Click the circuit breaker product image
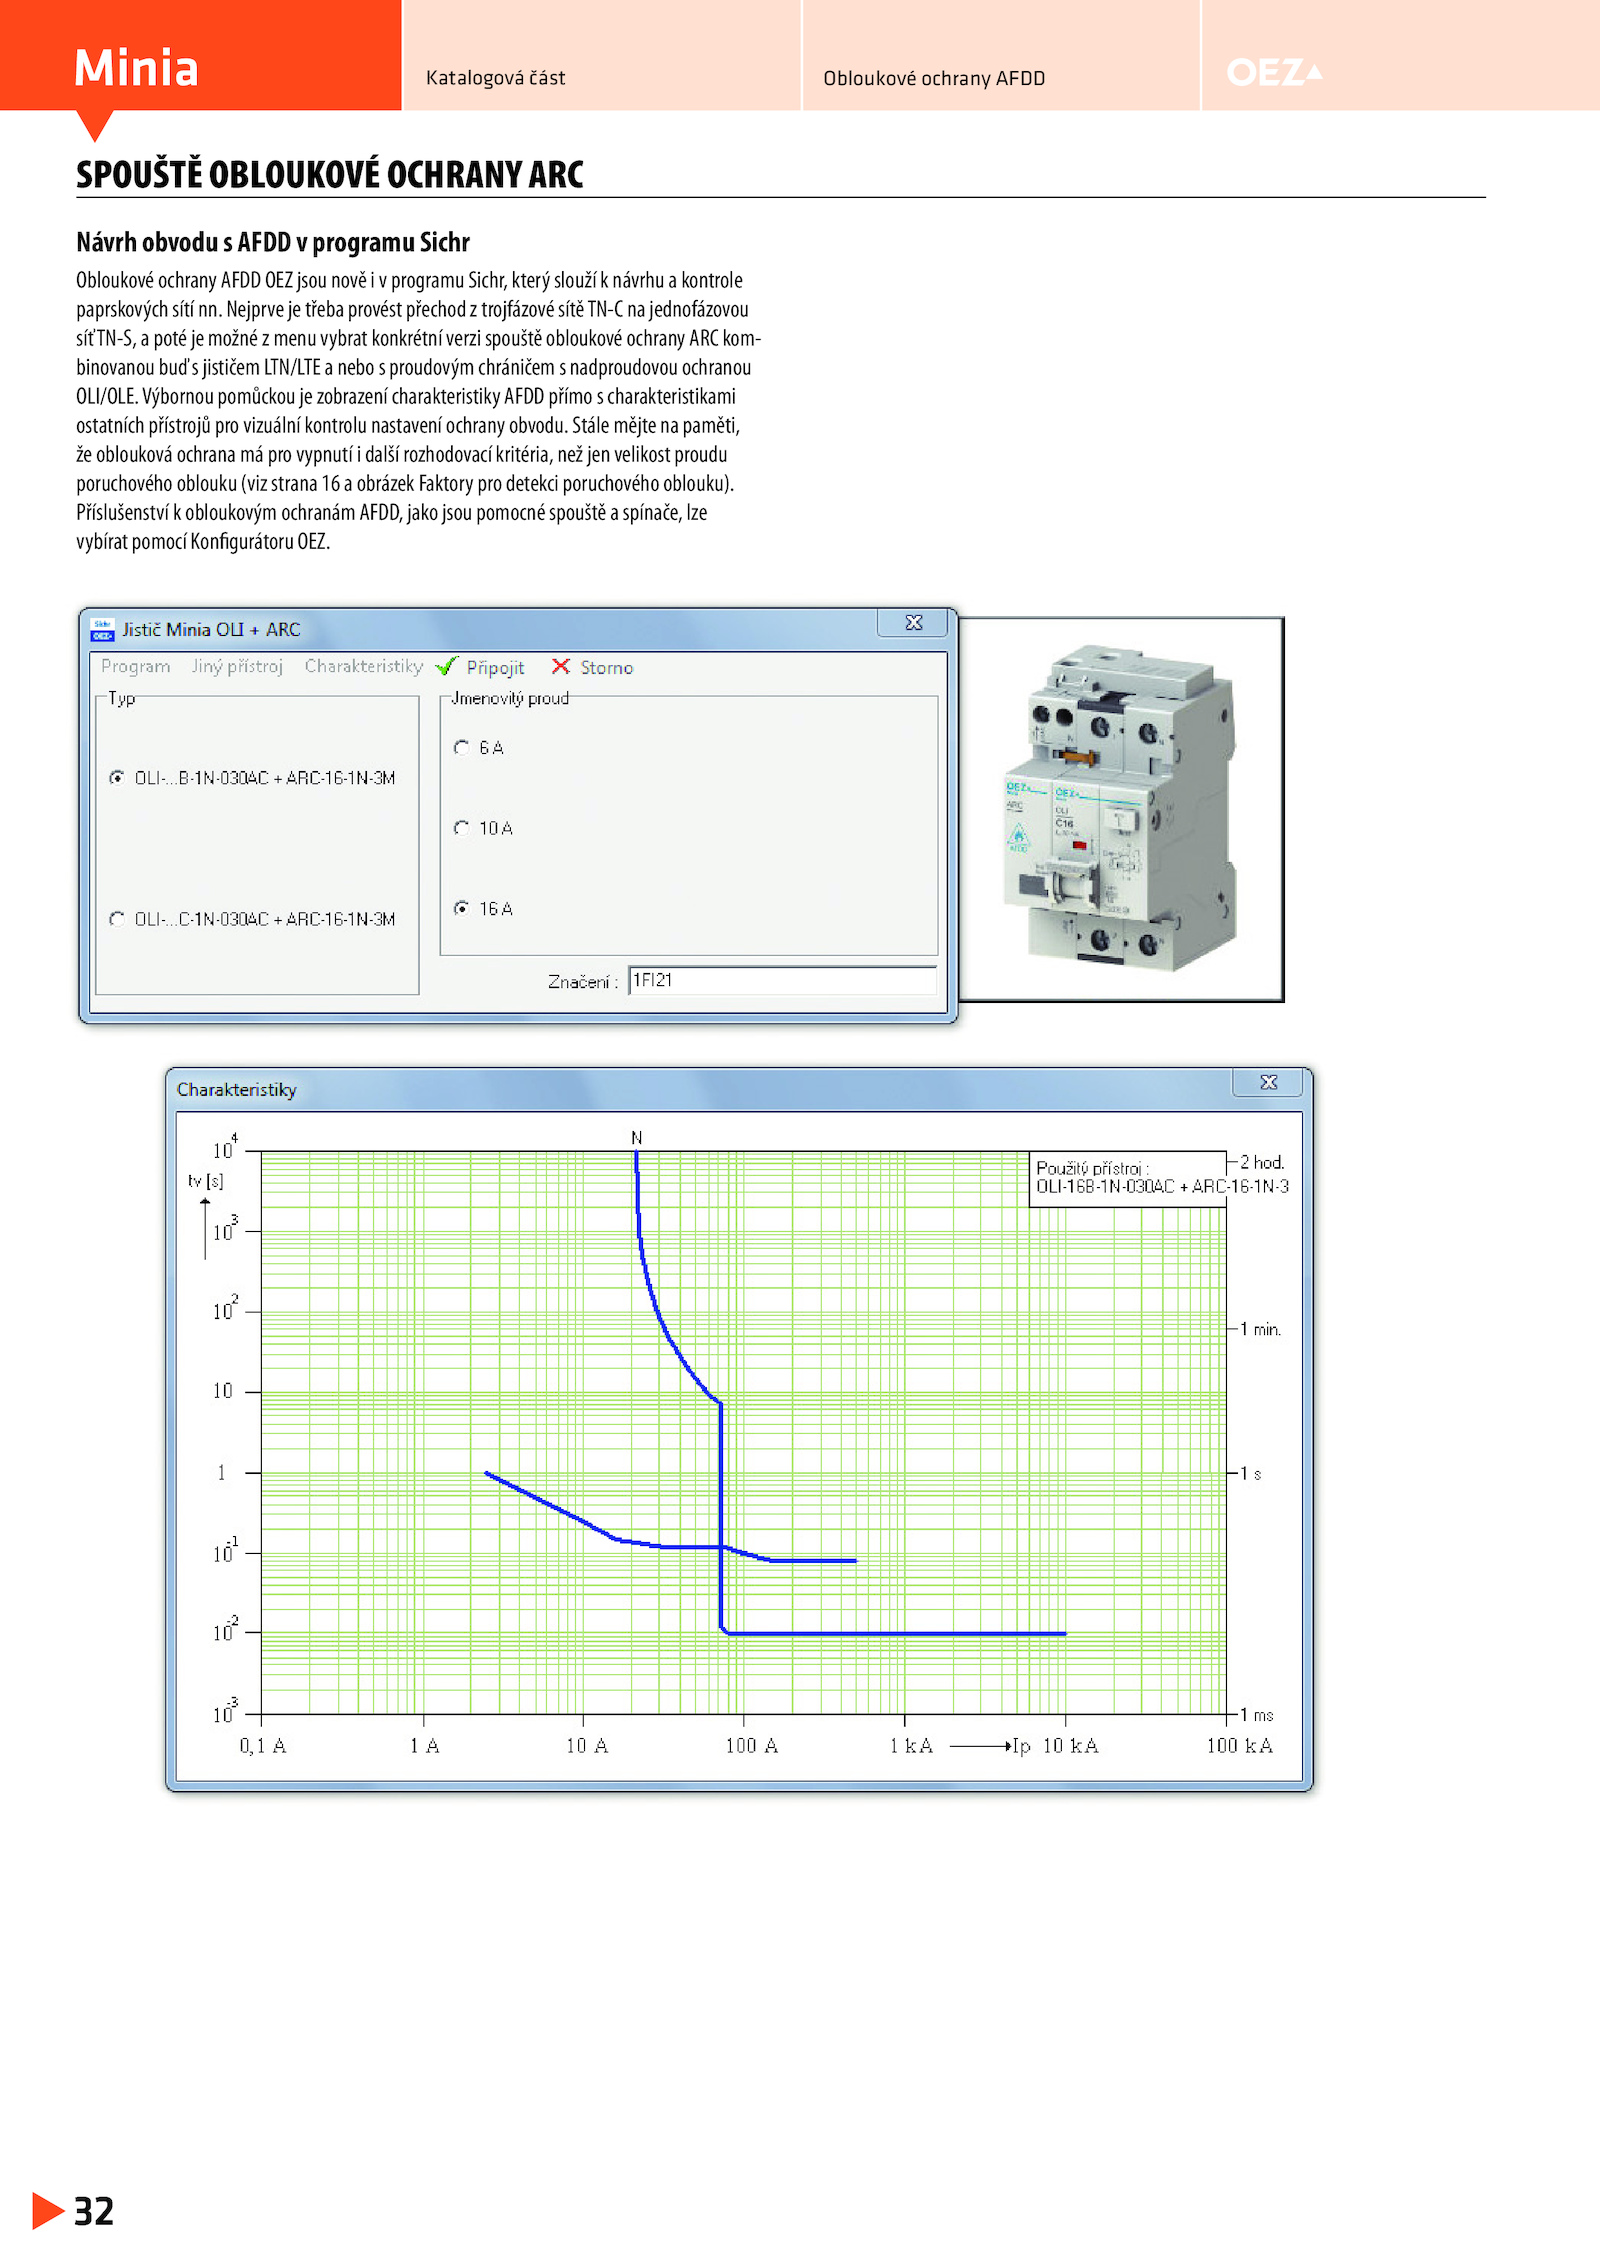This screenshot has width=1600, height=2263. click(x=1120, y=810)
